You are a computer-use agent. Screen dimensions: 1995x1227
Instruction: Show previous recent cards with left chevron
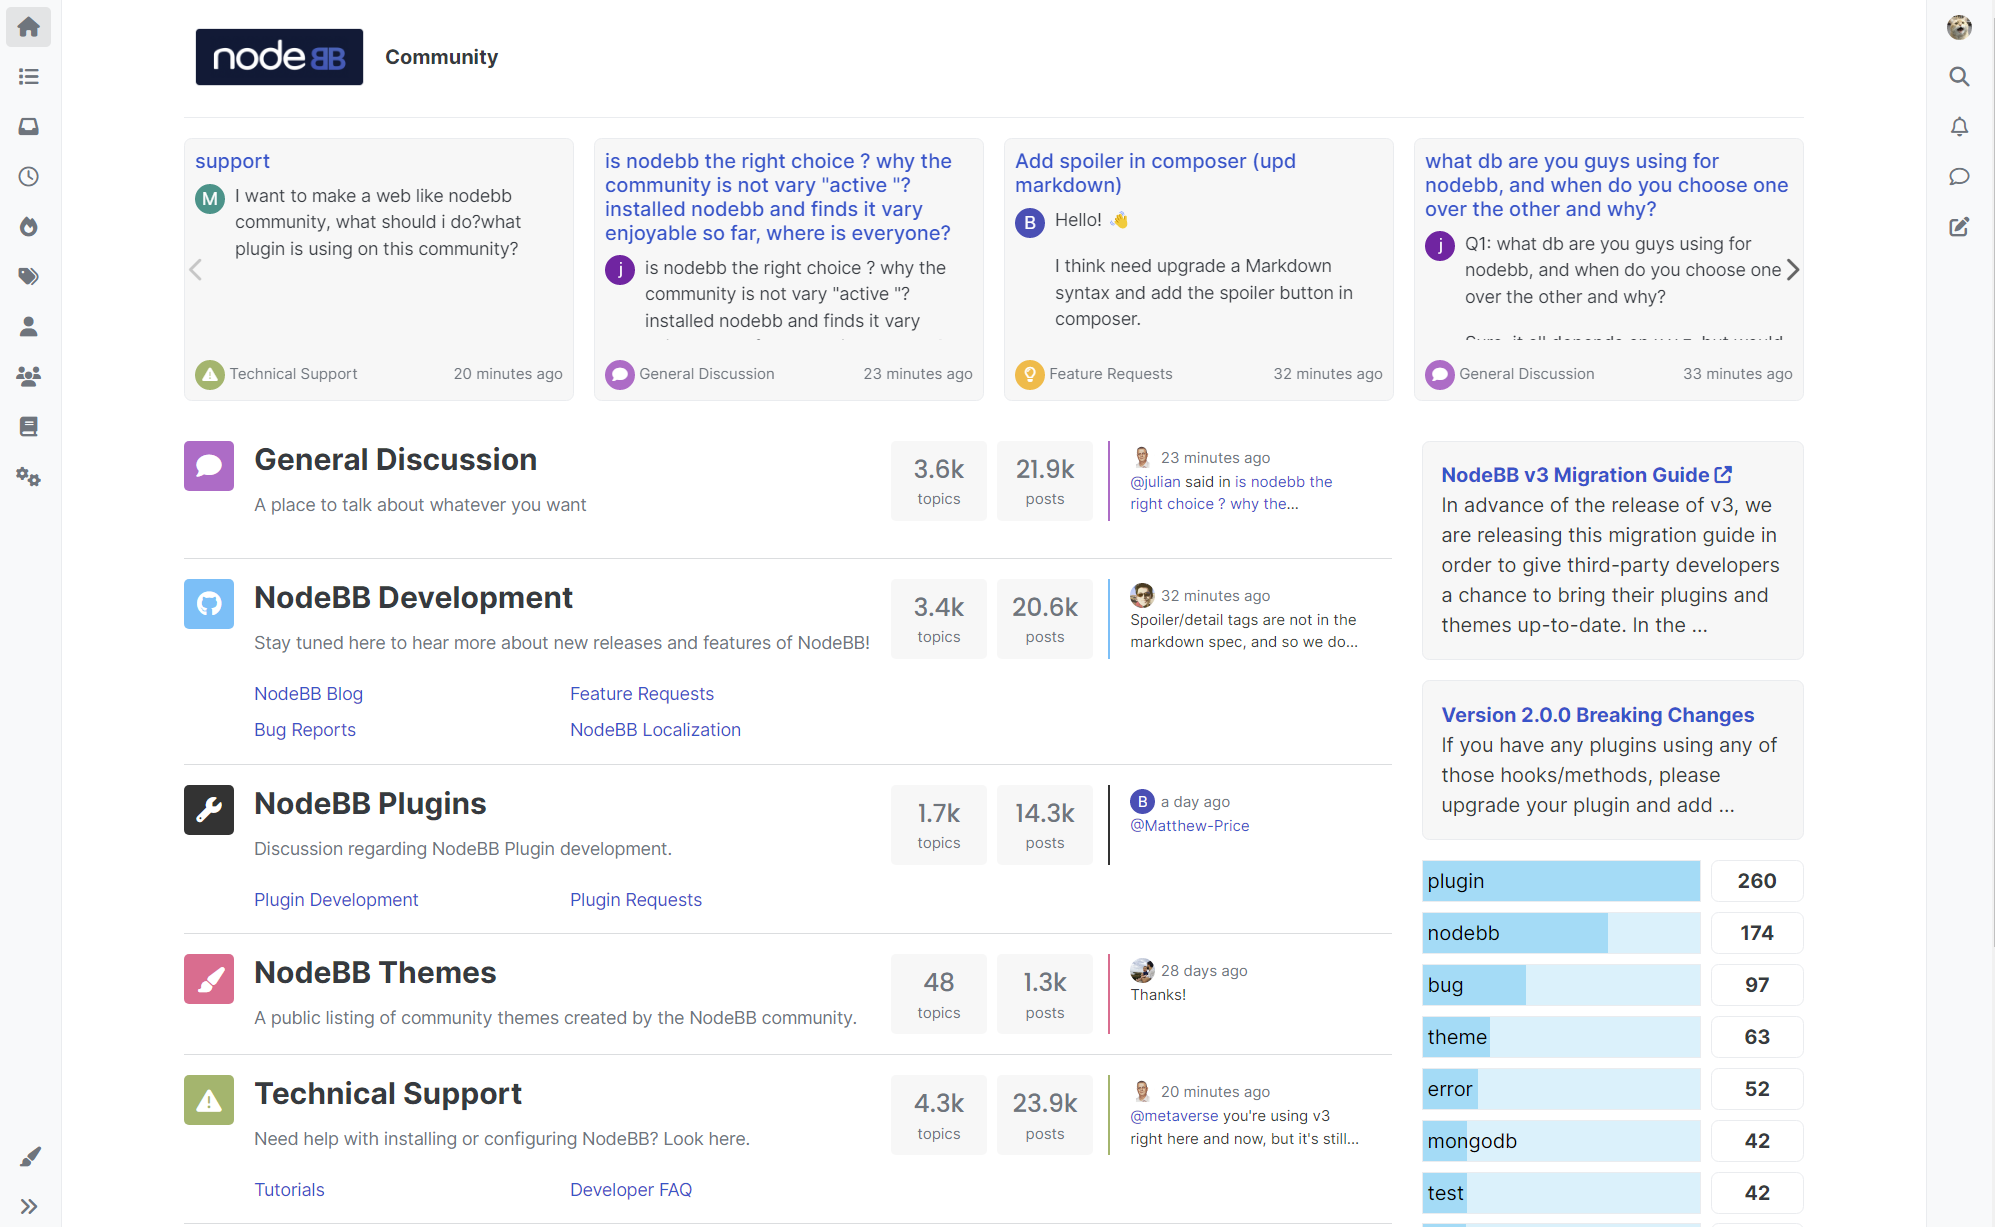[x=196, y=270]
